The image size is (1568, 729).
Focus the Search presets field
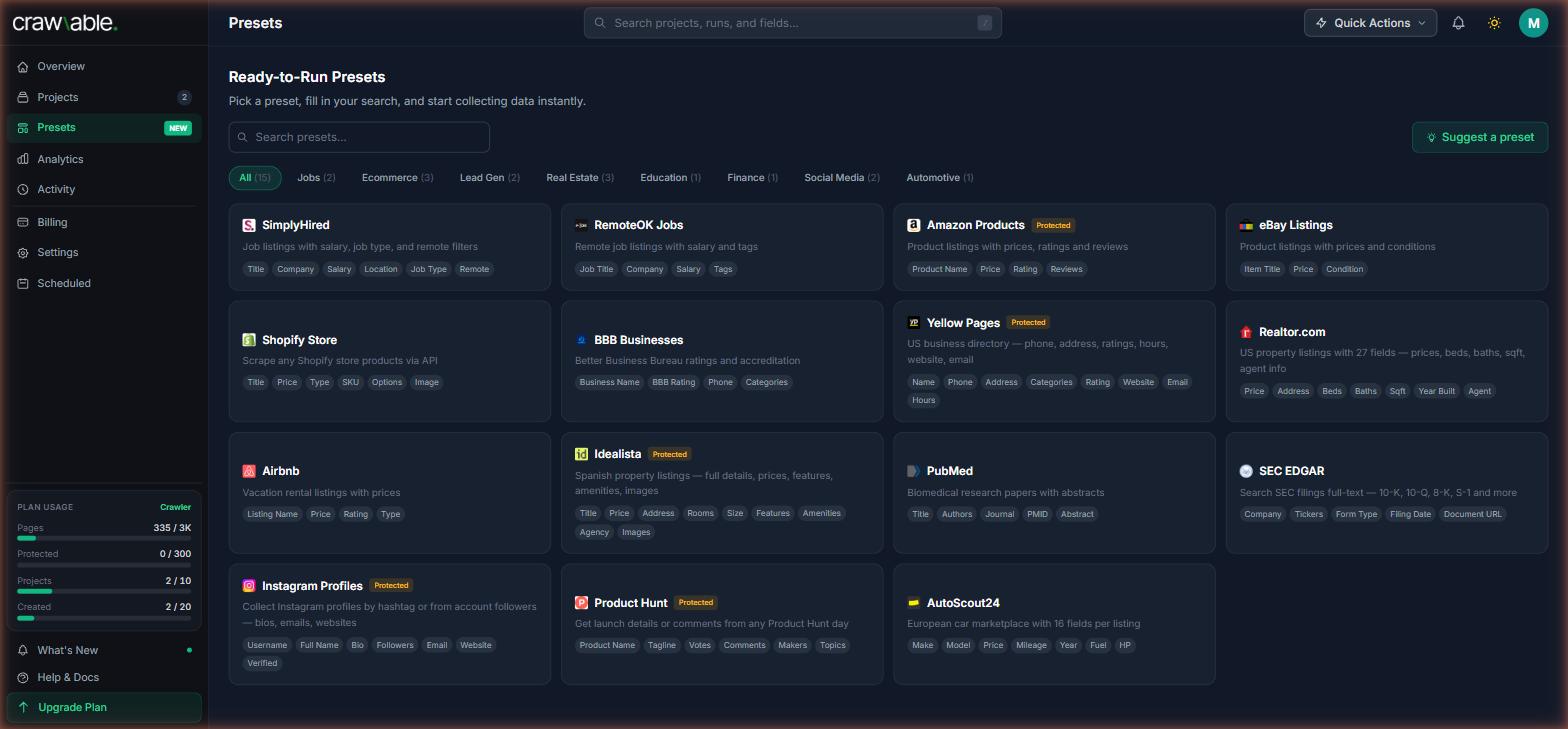pyautogui.click(x=359, y=137)
